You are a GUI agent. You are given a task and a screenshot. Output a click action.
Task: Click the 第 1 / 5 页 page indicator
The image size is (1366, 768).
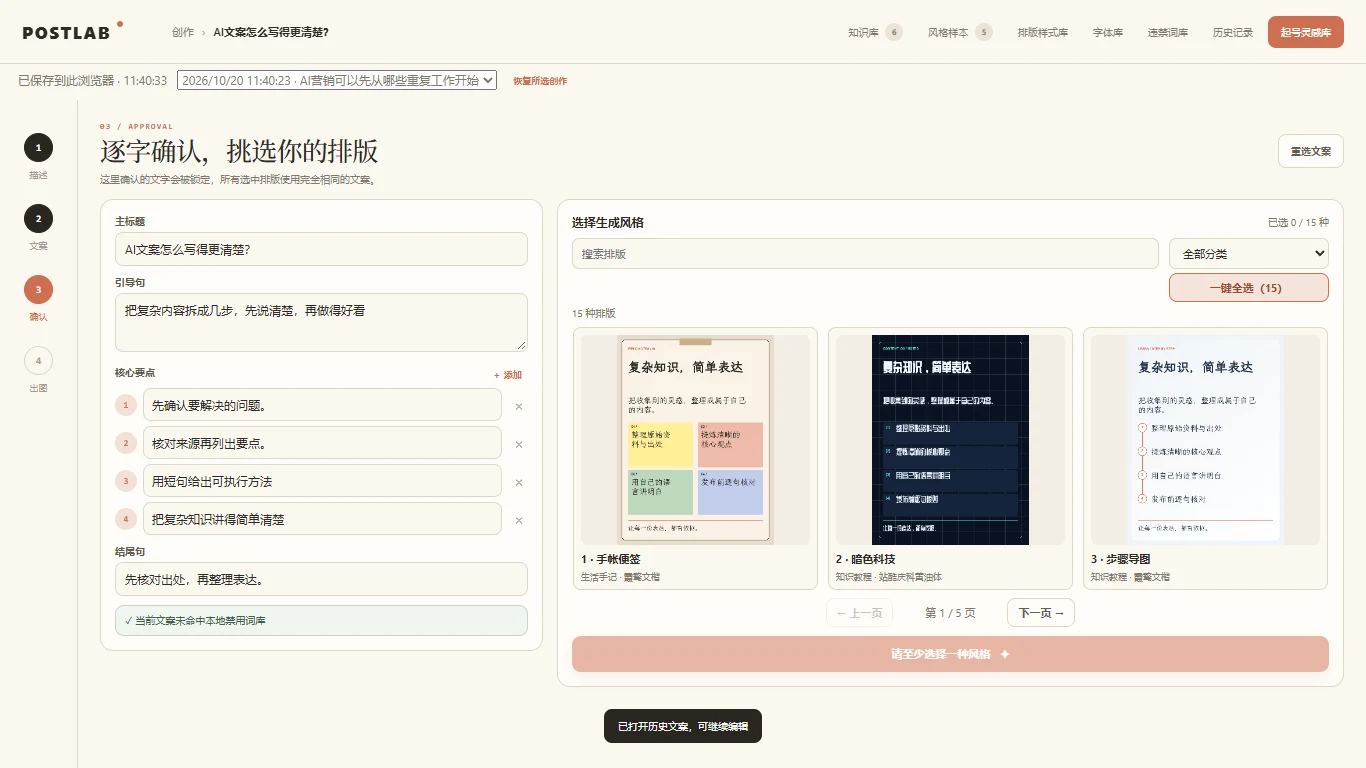[950, 613]
